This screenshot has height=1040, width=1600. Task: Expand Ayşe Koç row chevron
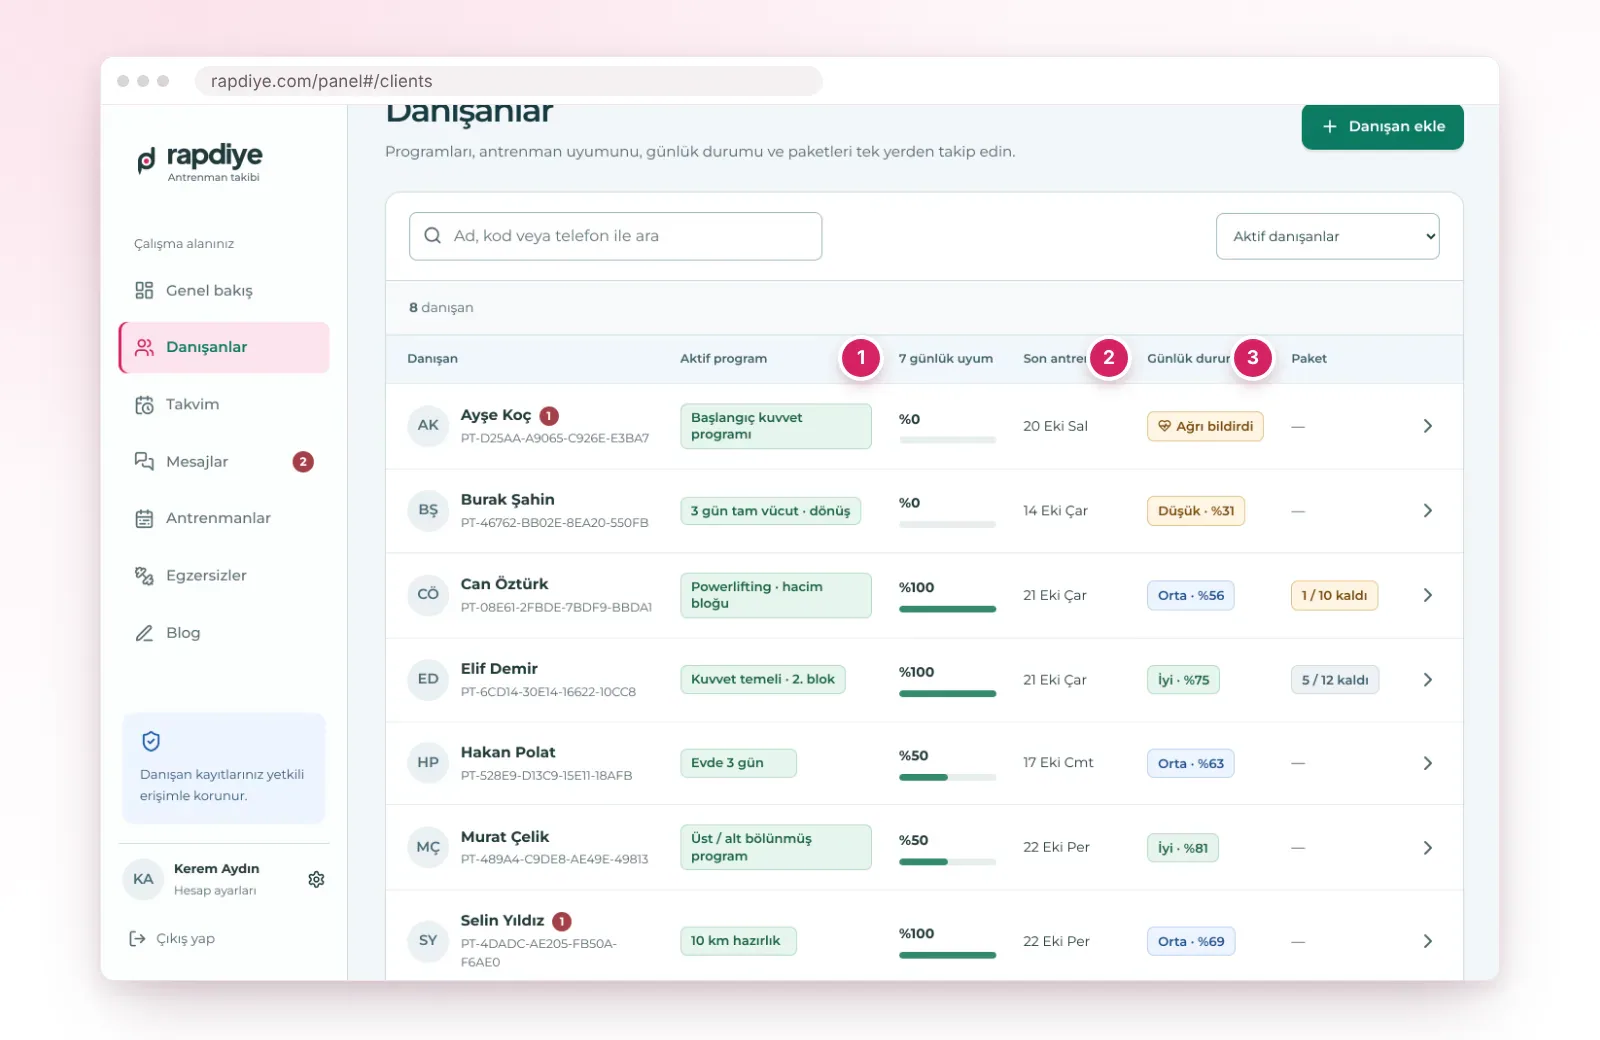1427,426
